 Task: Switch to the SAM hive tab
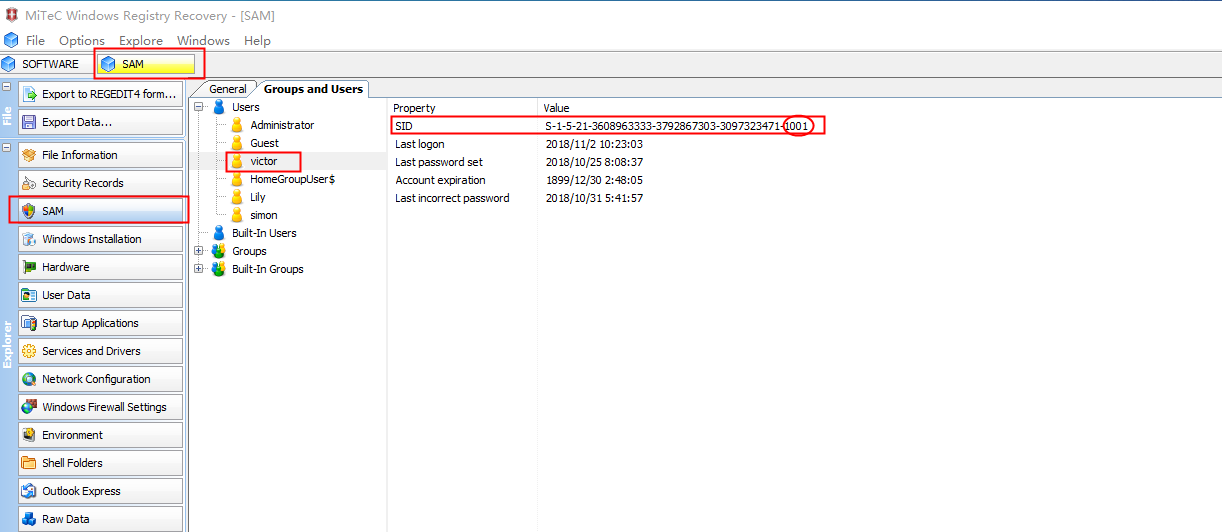pos(148,64)
